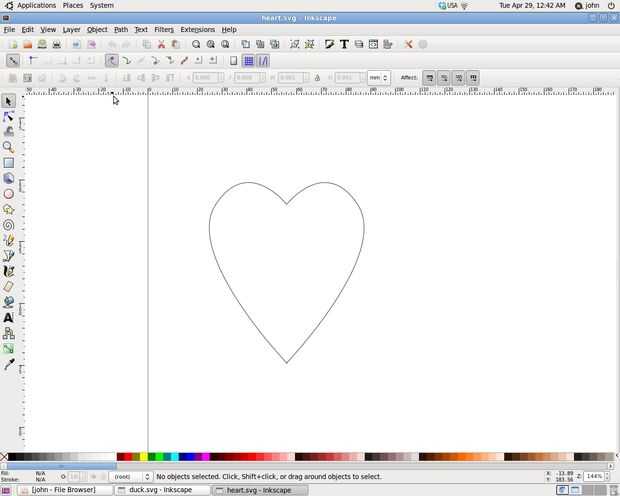Open the Text and Font dialog
This screenshot has width=620, height=496.
[x=344, y=44]
